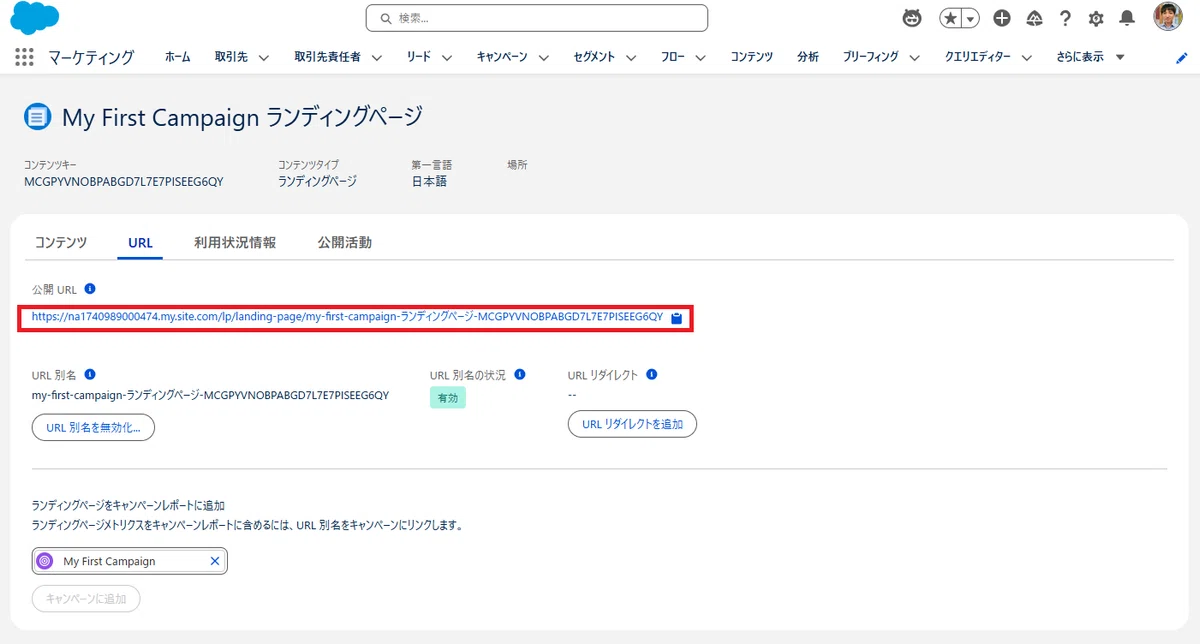Click the My First Campaign lookup field
The image size is (1200, 644).
pos(130,561)
